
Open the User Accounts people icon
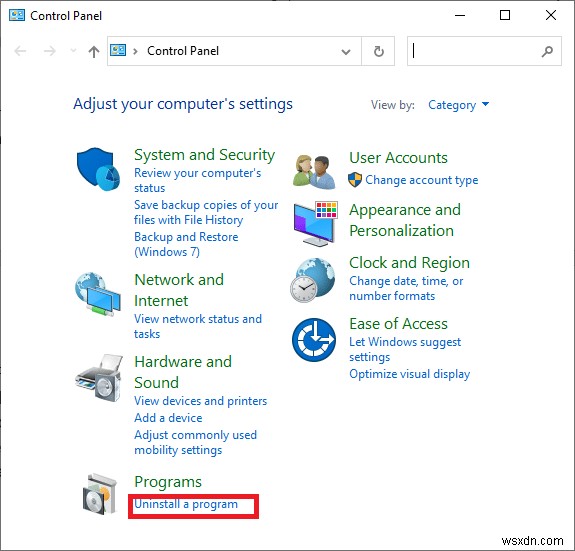tap(314, 172)
